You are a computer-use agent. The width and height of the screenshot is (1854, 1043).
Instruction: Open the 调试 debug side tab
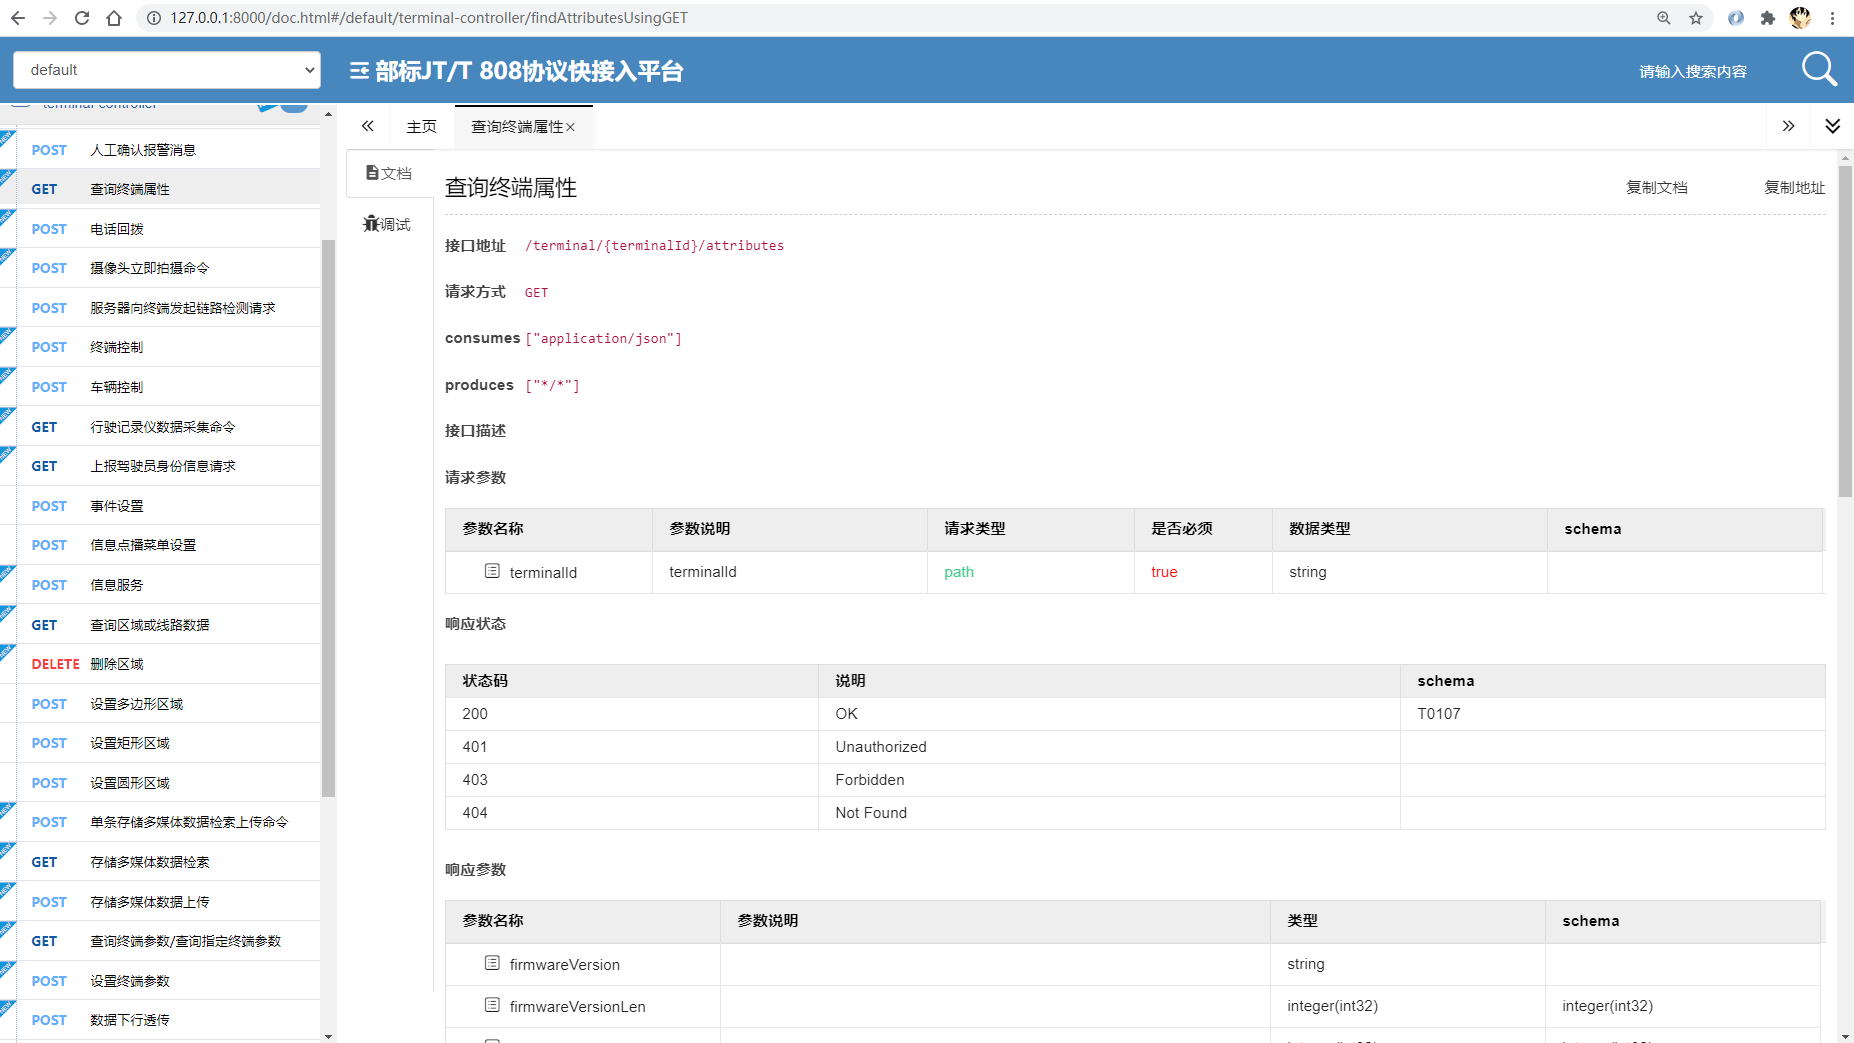point(389,224)
